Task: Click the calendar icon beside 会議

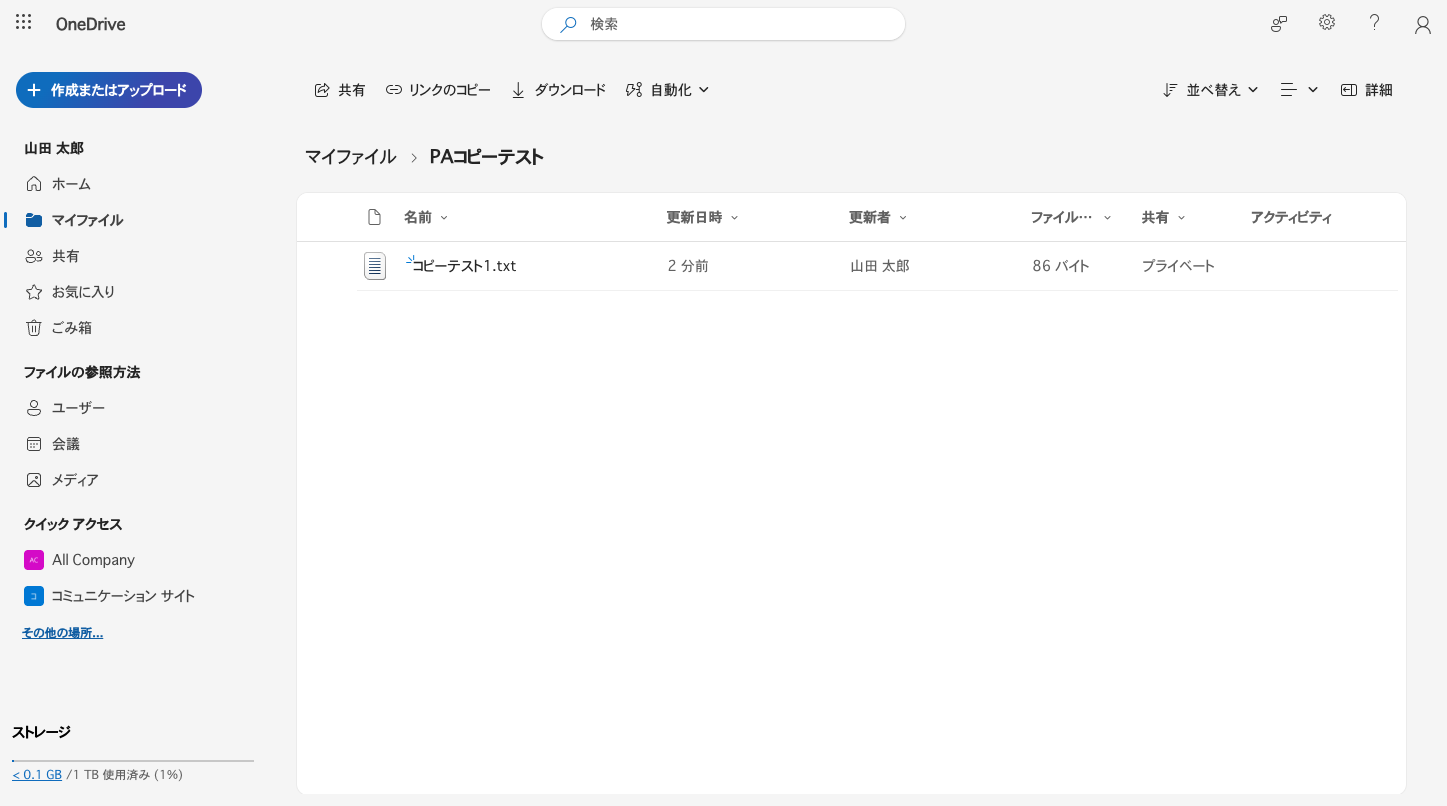Action: (x=34, y=444)
